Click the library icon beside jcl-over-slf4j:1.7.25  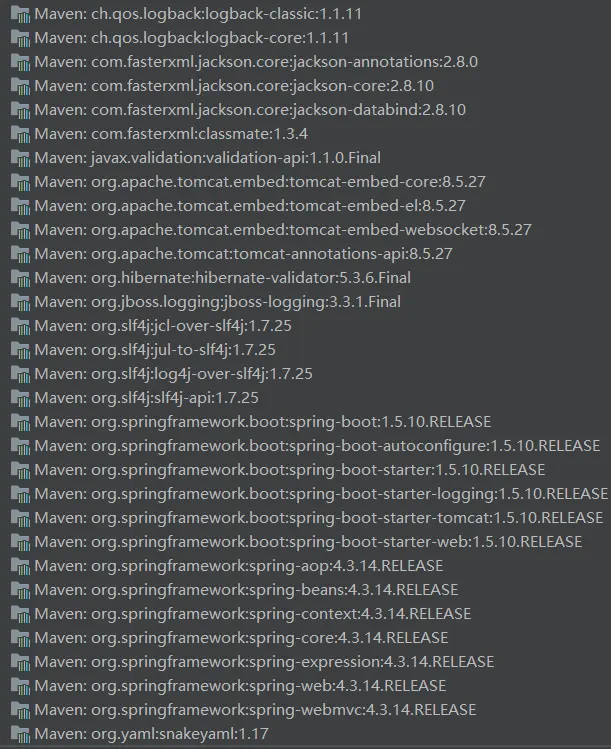(20, 326)
